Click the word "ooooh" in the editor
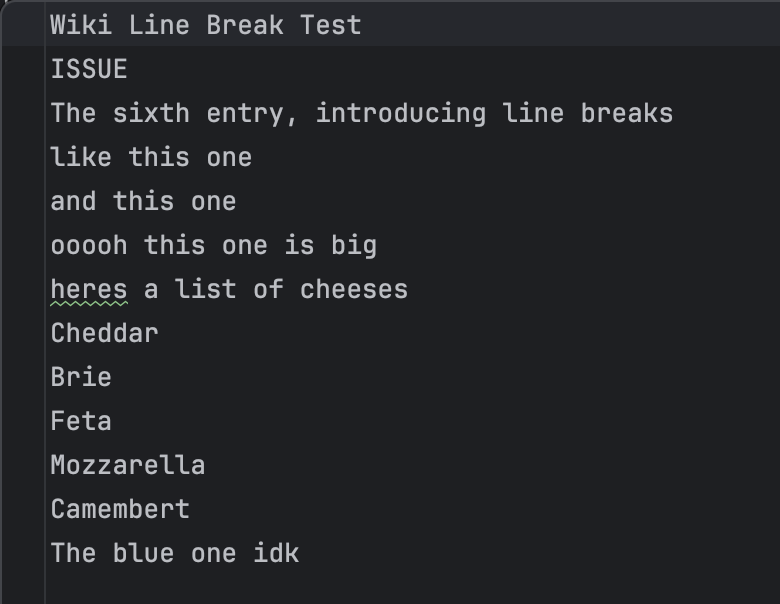The image size is (780, 604). 89,245
